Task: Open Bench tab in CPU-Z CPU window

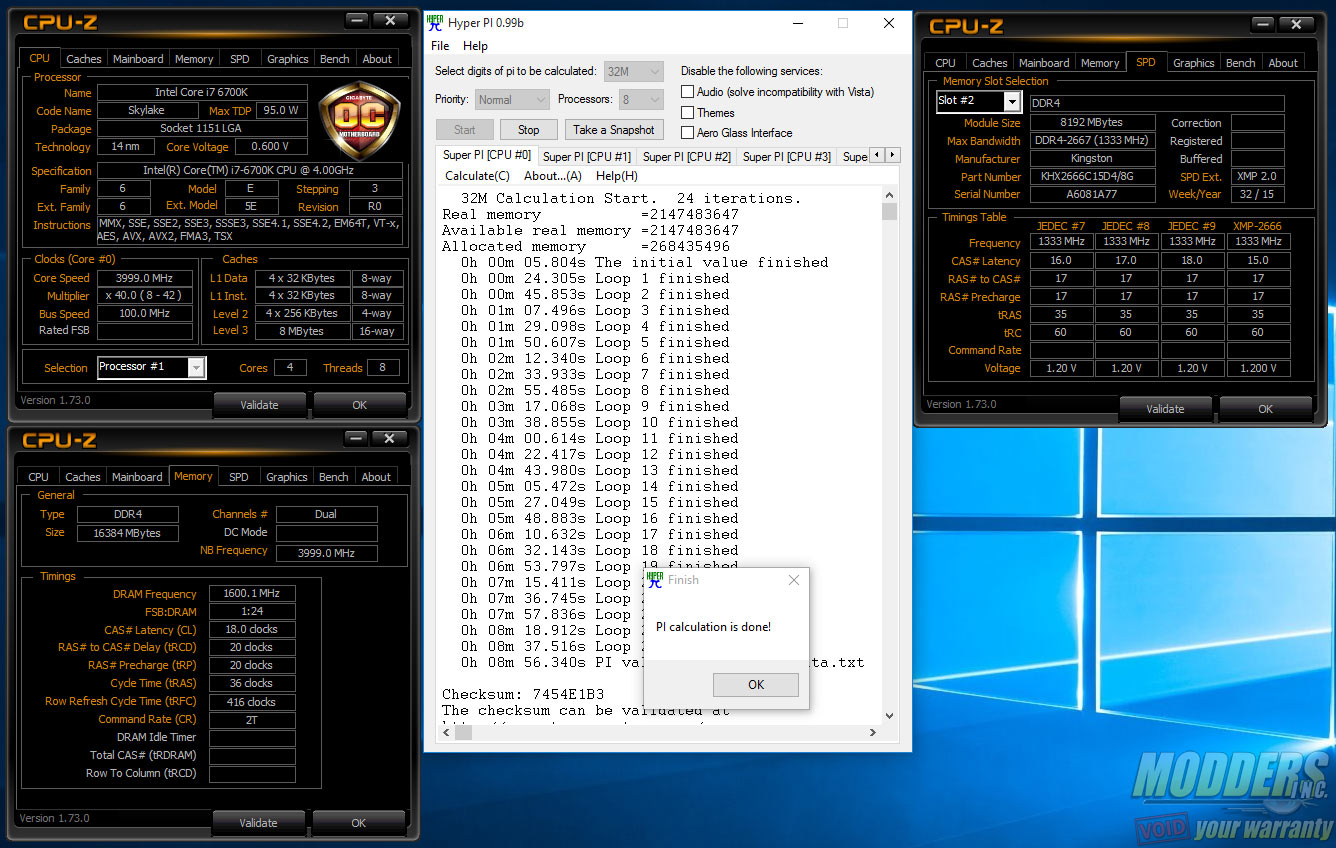Action: point(334,59)
